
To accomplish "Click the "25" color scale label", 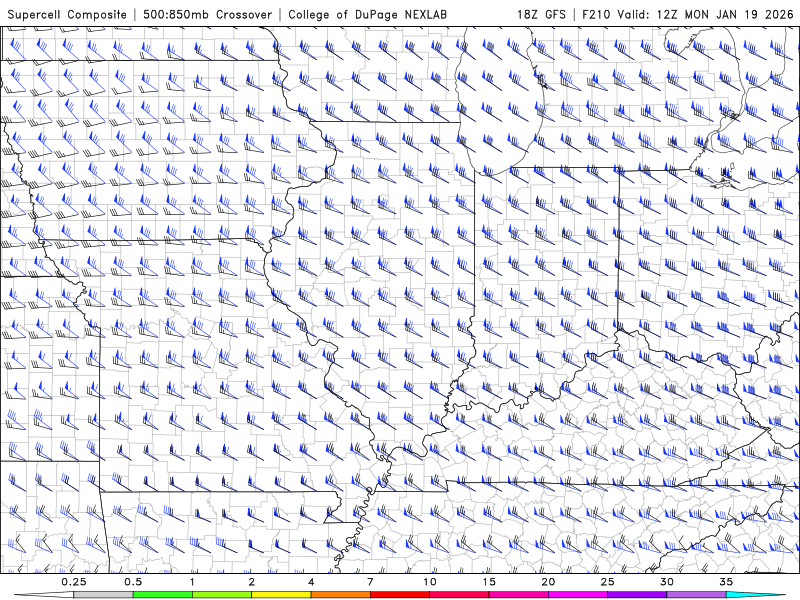I will point(608,582).
